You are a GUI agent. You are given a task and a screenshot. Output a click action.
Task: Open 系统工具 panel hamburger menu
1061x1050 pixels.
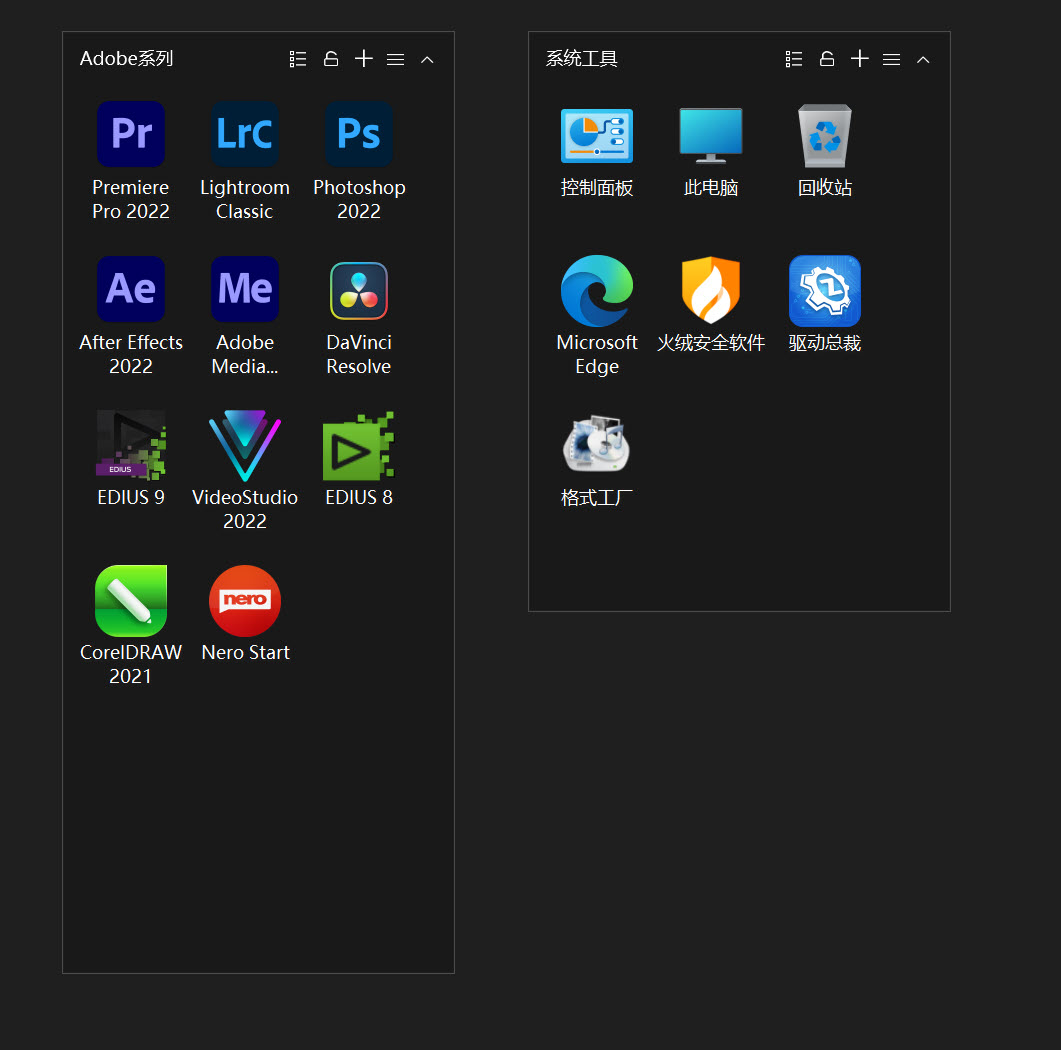(x=891, y=60)
